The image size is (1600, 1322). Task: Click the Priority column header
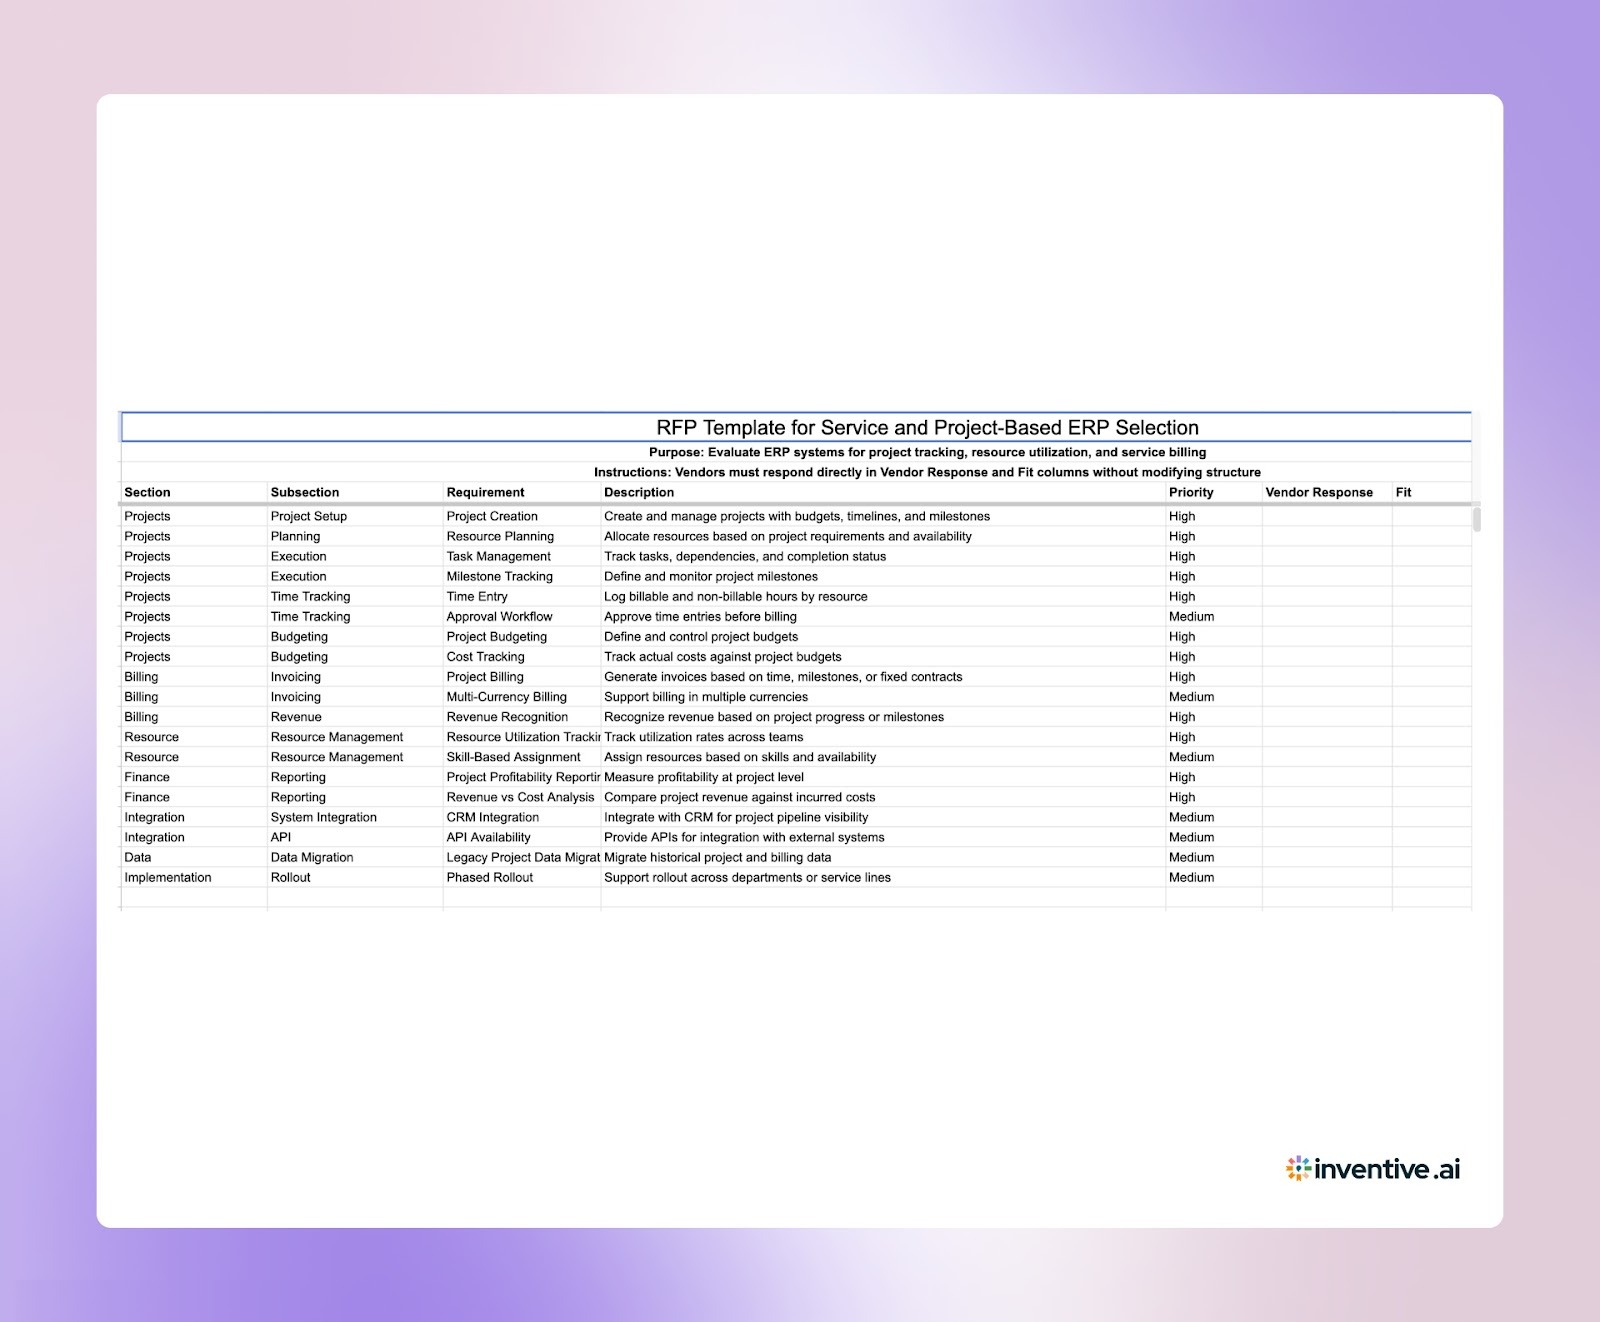(1190, 492)
